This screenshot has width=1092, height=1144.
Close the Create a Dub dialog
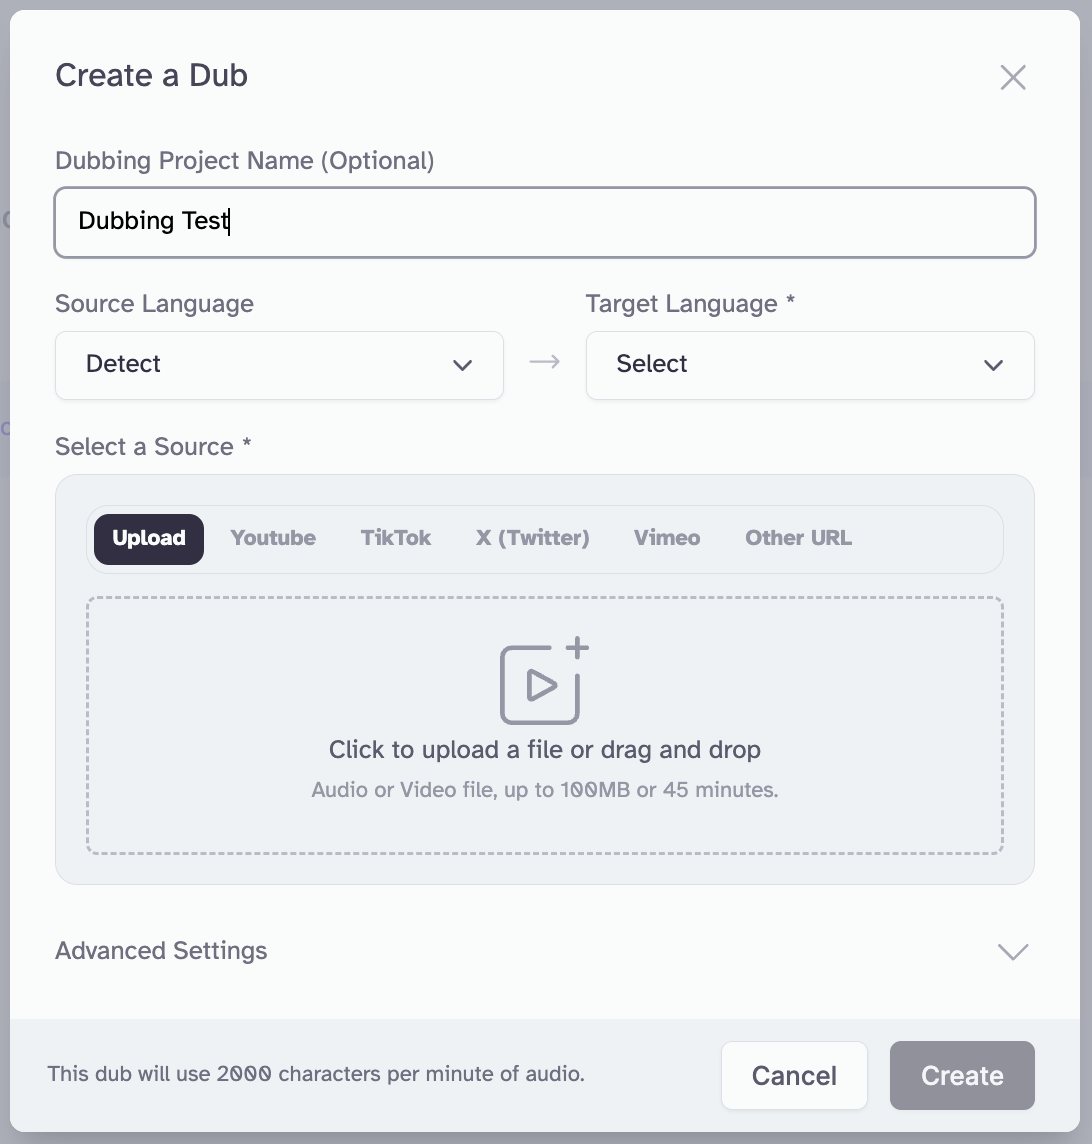pyautogui.click(x=1013, y=77)
